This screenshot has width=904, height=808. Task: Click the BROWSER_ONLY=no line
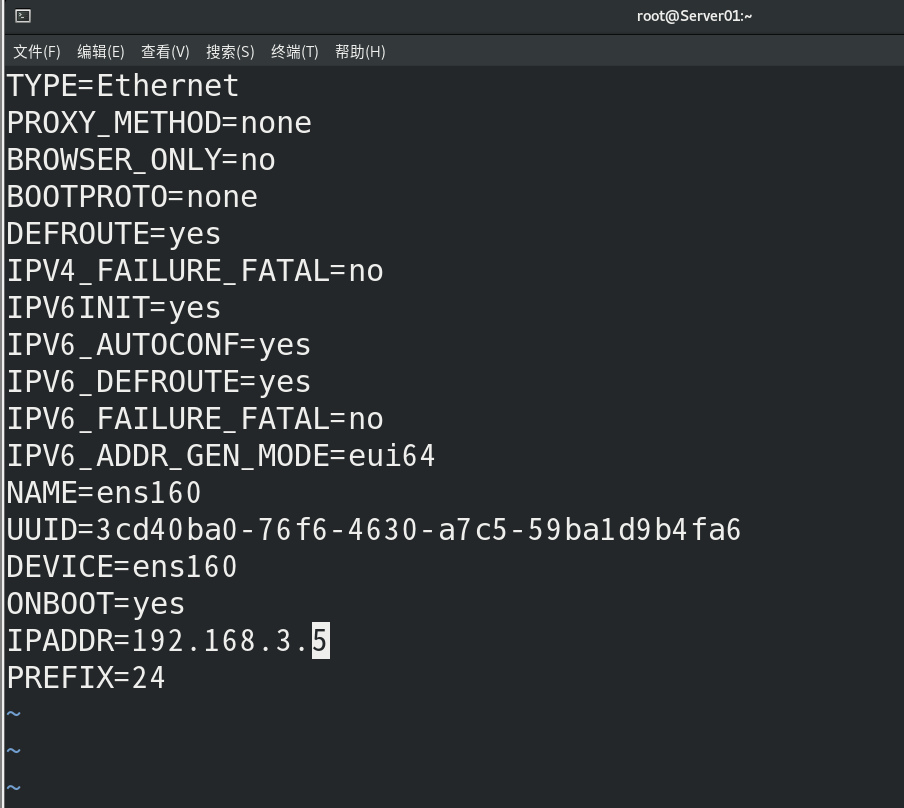coord(141,160)
